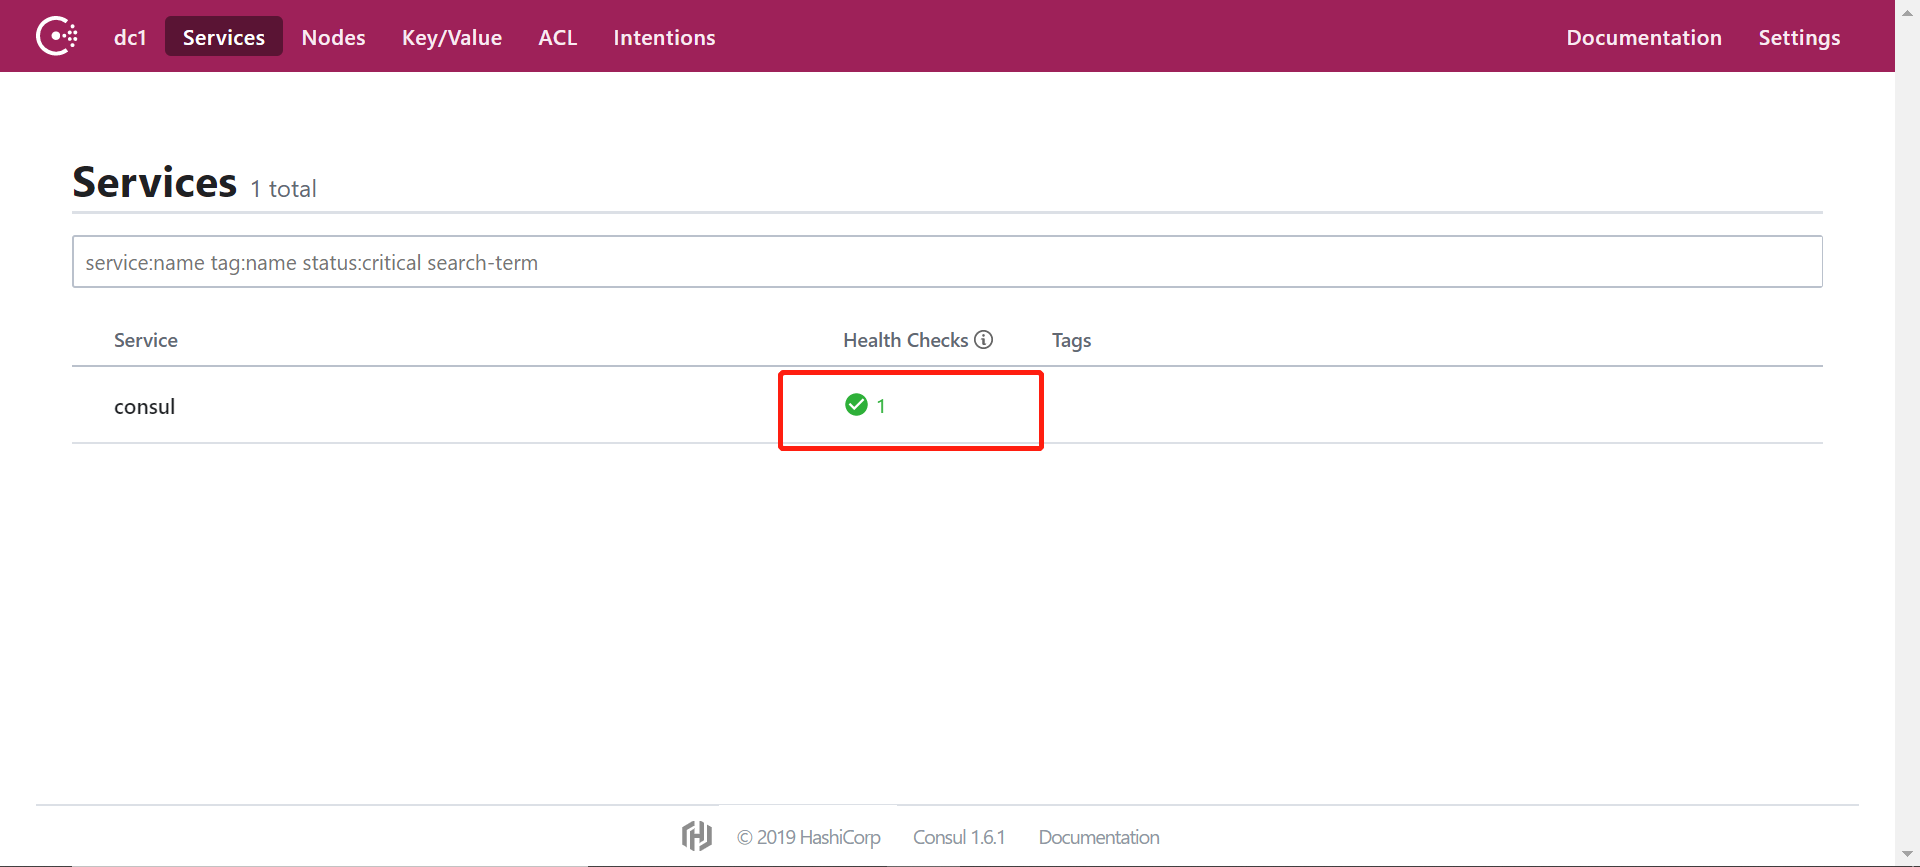Focus the services search filter field
Viewport: 1920px width, 867px height.
[947, 262]
